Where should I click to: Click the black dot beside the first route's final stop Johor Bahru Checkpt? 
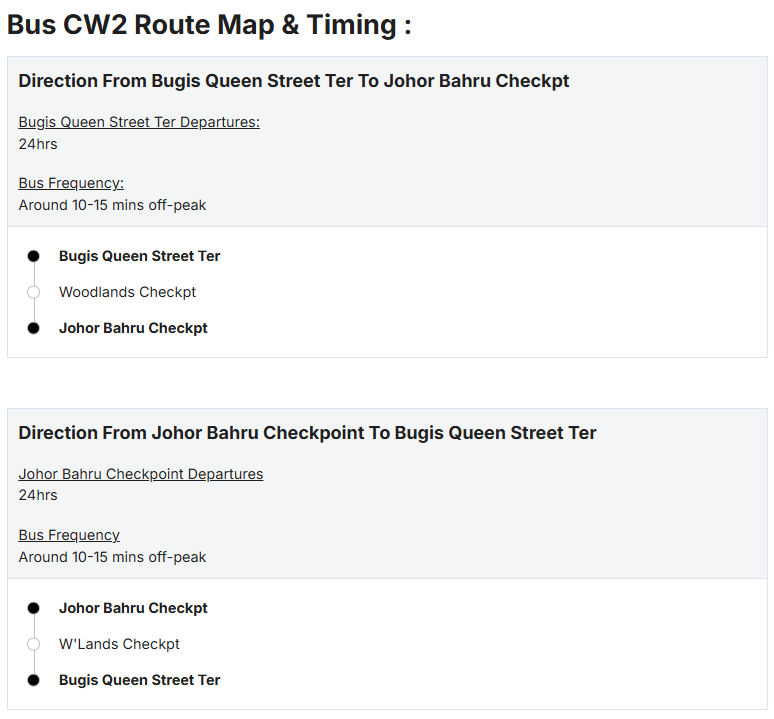pyautogui.click(x=33, y=328)
